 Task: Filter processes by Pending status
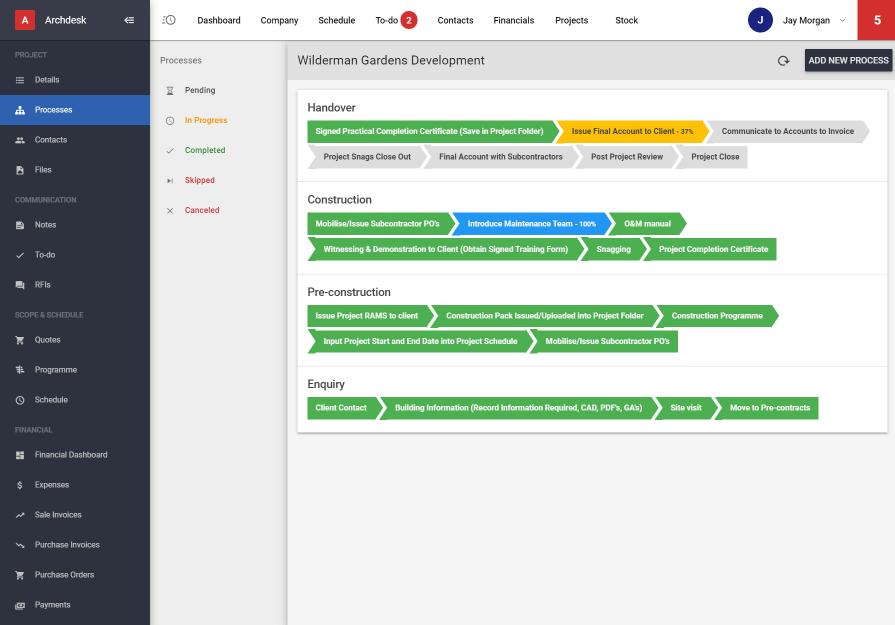coord(200,90)
